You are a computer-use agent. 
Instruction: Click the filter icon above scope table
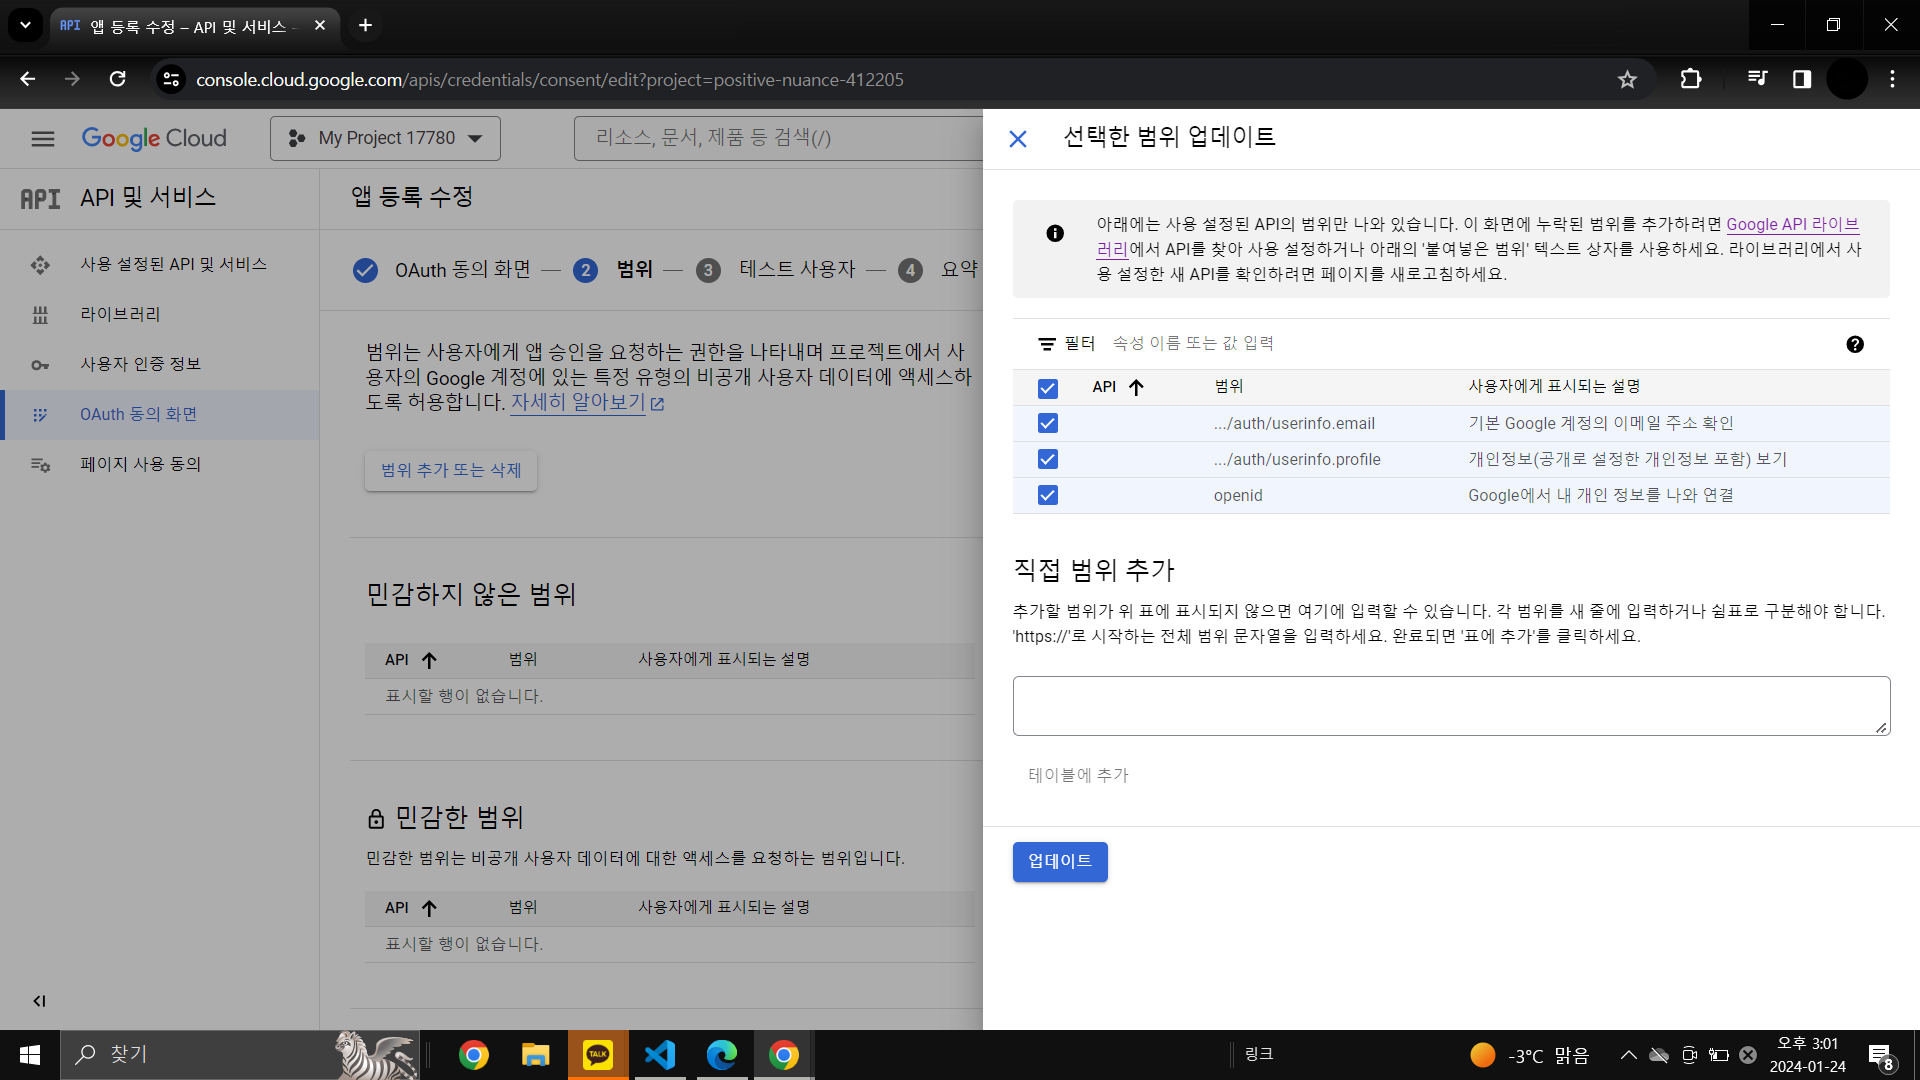[1047, 344]
